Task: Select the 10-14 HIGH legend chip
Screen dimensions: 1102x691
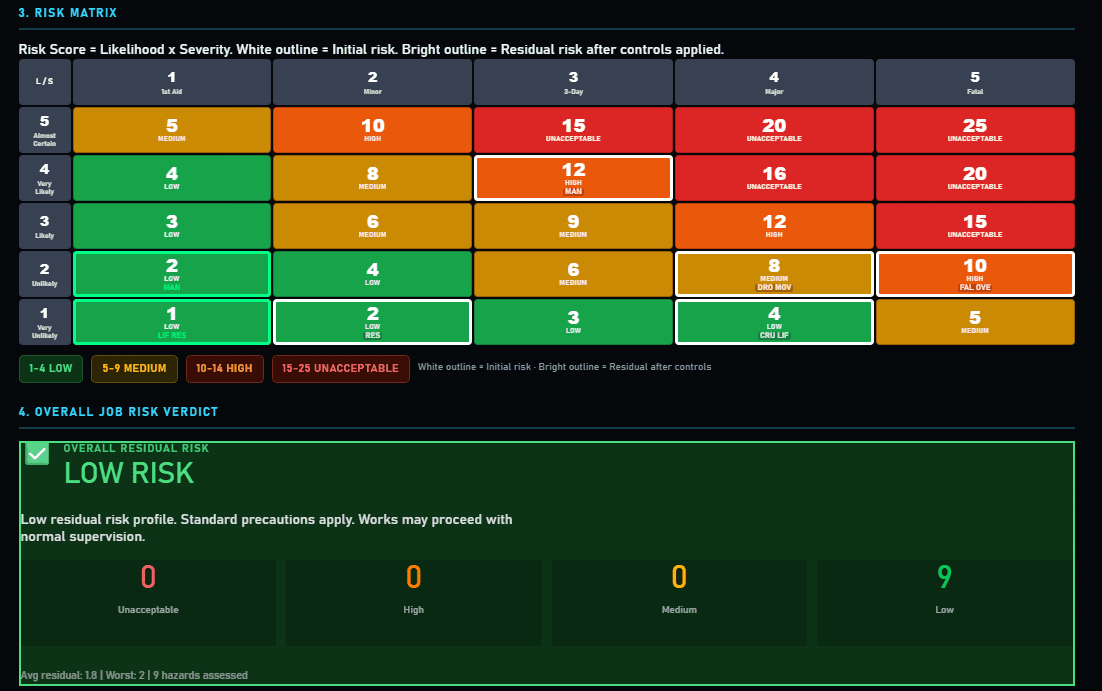Action: [x=224, y=368]
